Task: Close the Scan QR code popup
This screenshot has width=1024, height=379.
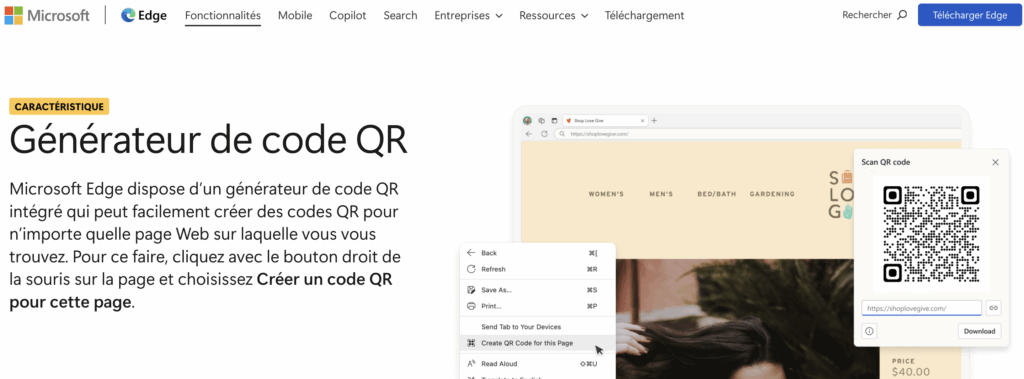Action: tap(995, 162)
